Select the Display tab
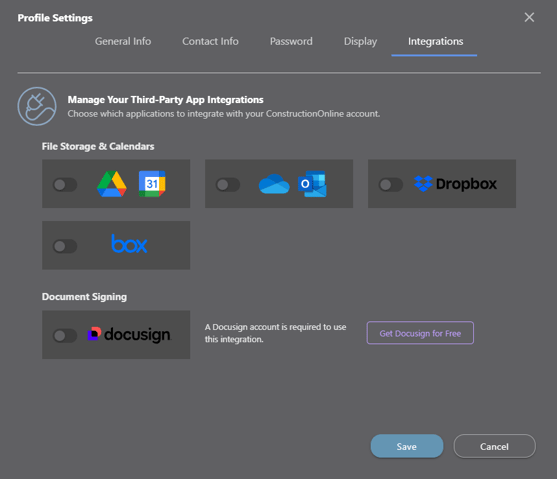The width and height of the screenshot is (557, 479). pos(360,42)
